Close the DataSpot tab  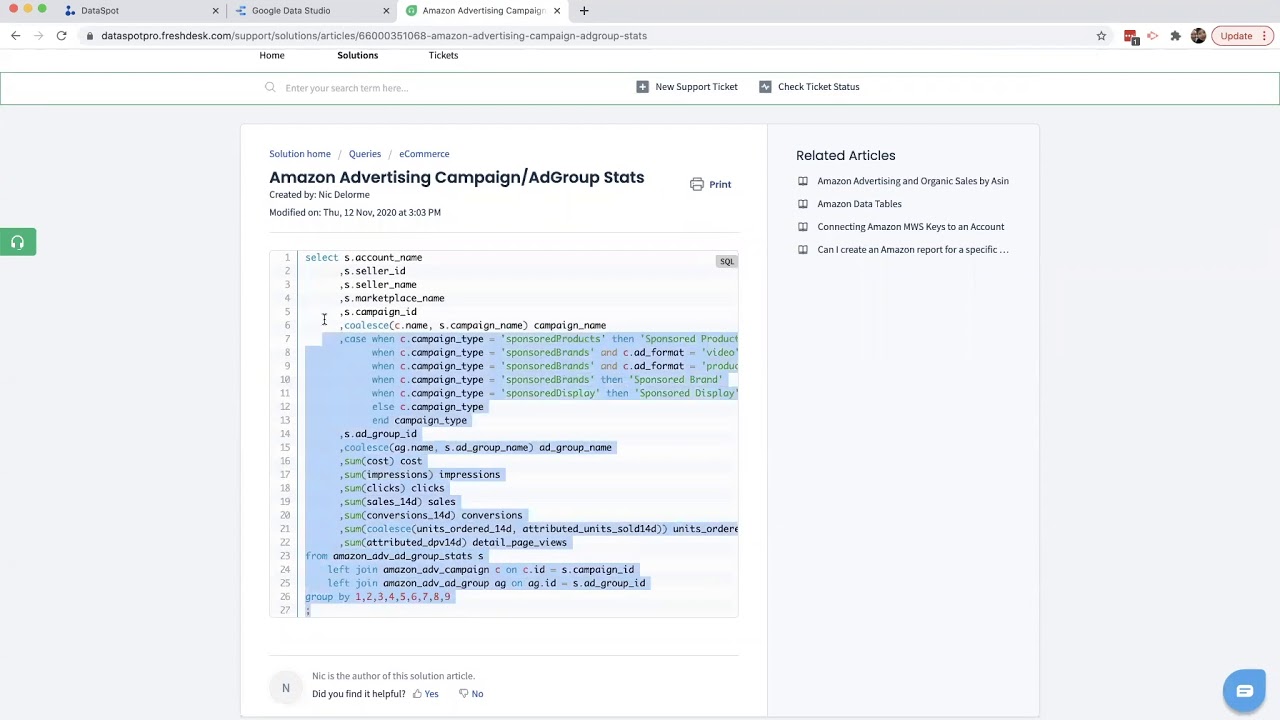(215, 11)
